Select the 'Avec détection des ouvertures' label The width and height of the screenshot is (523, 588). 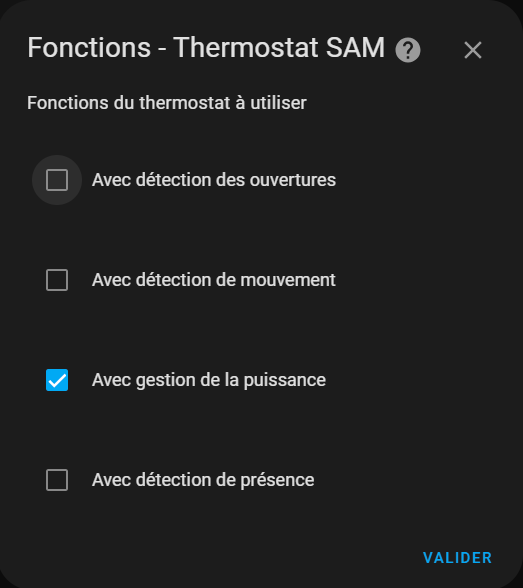(214, 180)
